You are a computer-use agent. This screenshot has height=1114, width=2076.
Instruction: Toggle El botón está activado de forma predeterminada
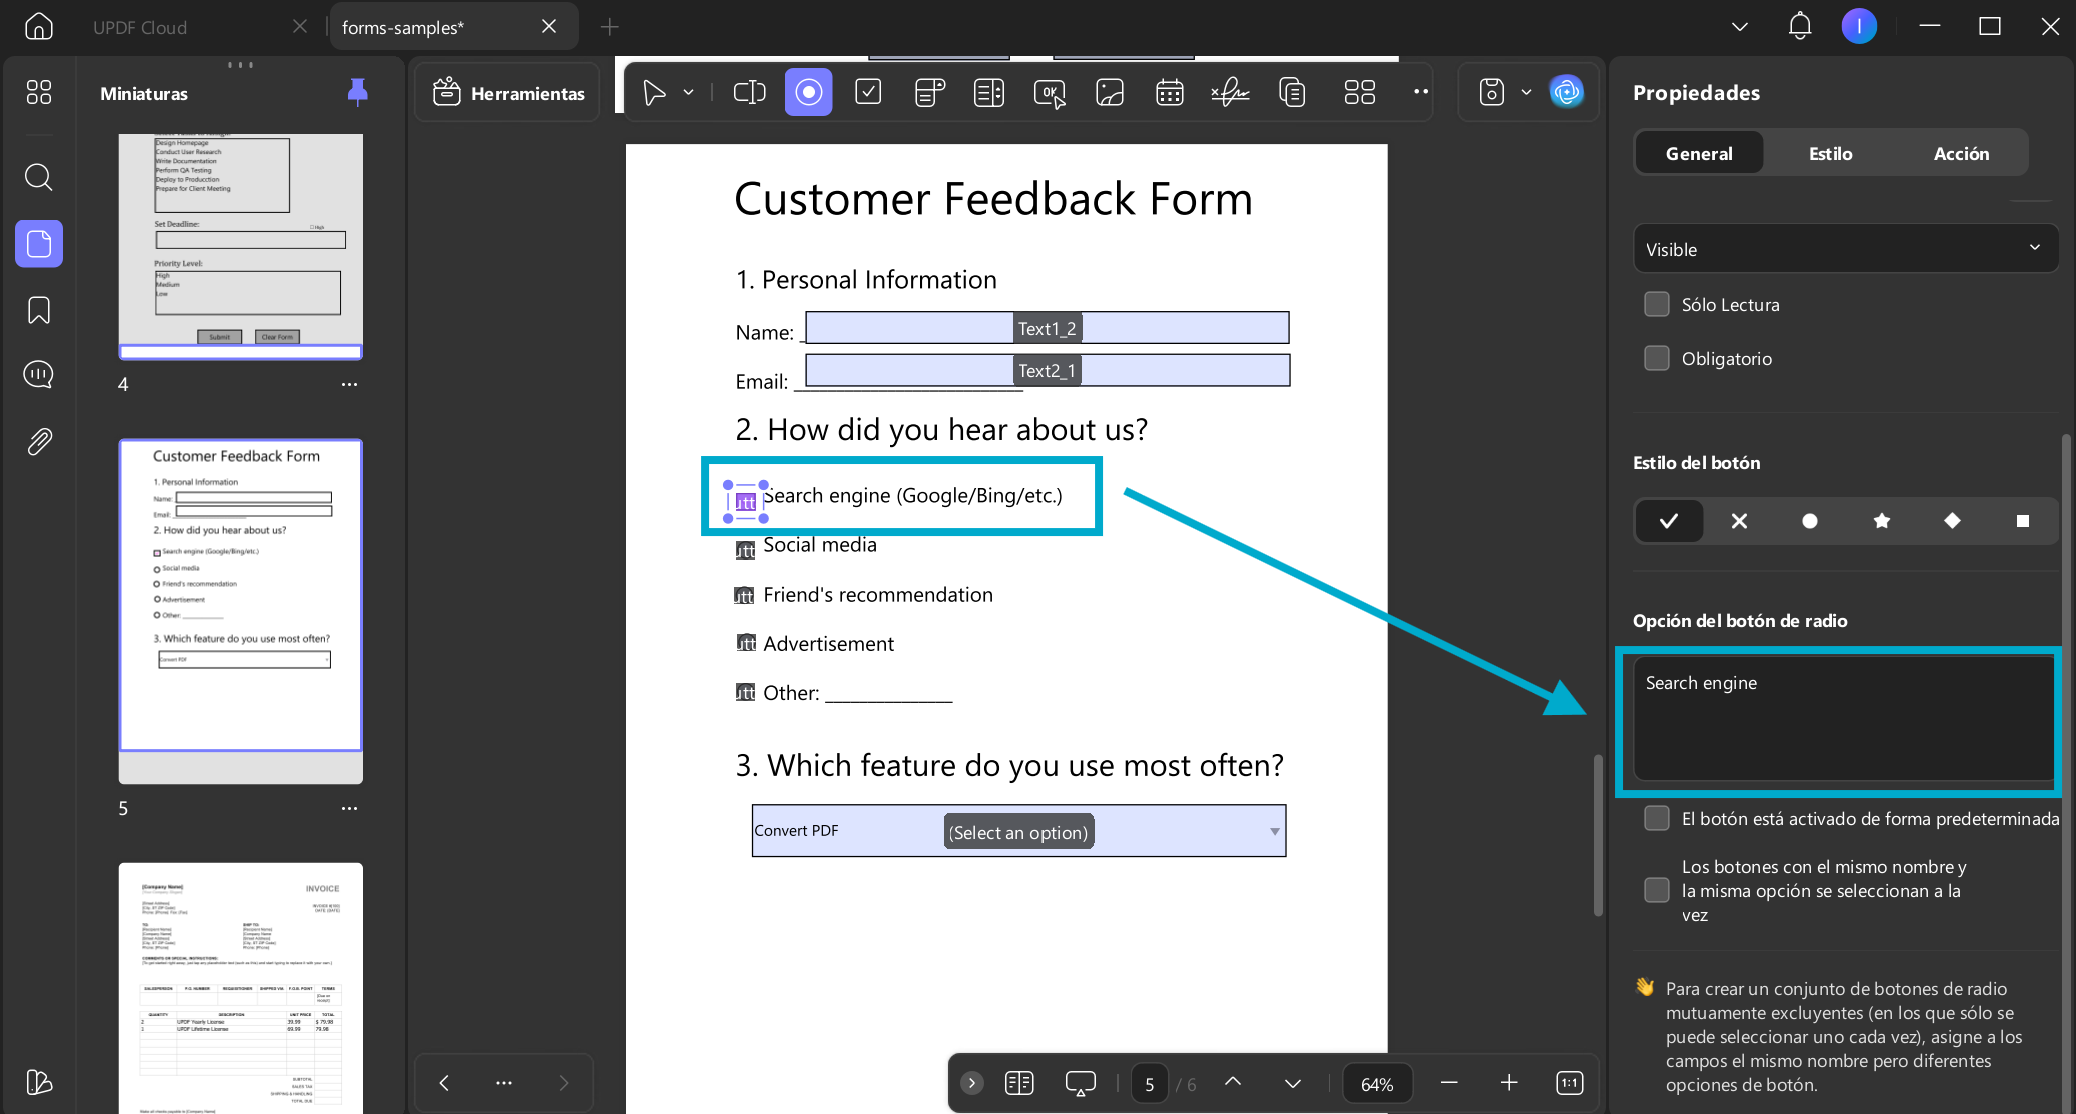coord(1657,819)
